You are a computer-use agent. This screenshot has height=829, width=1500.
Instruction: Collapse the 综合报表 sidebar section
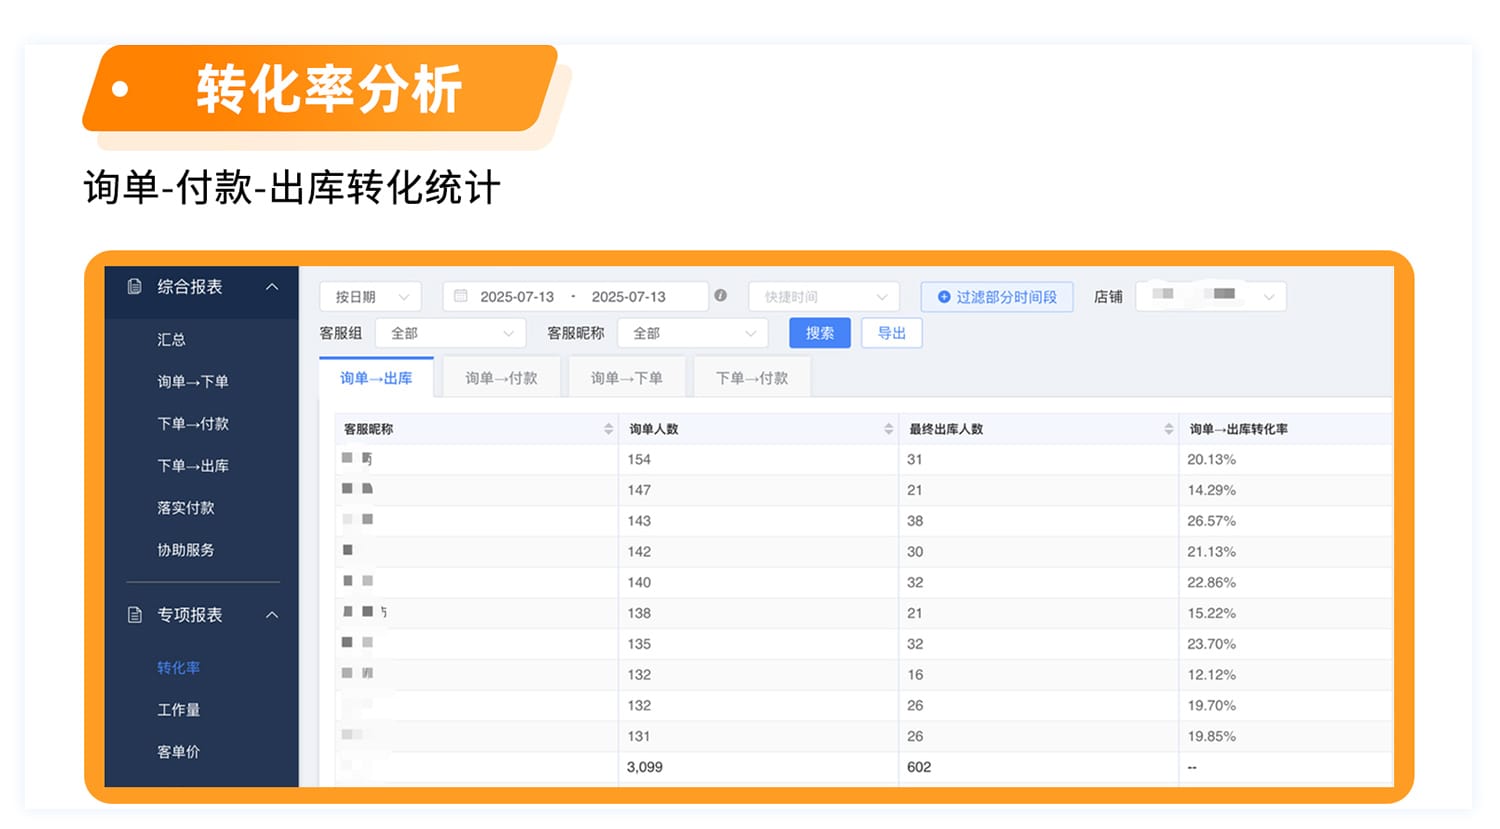[272, 287]
